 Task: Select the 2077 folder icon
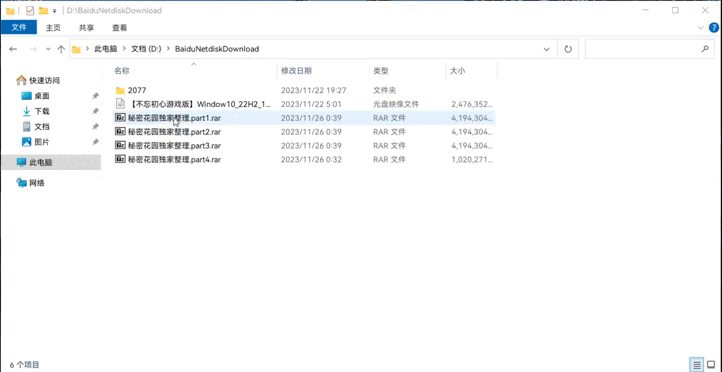[x=120, y=90]
